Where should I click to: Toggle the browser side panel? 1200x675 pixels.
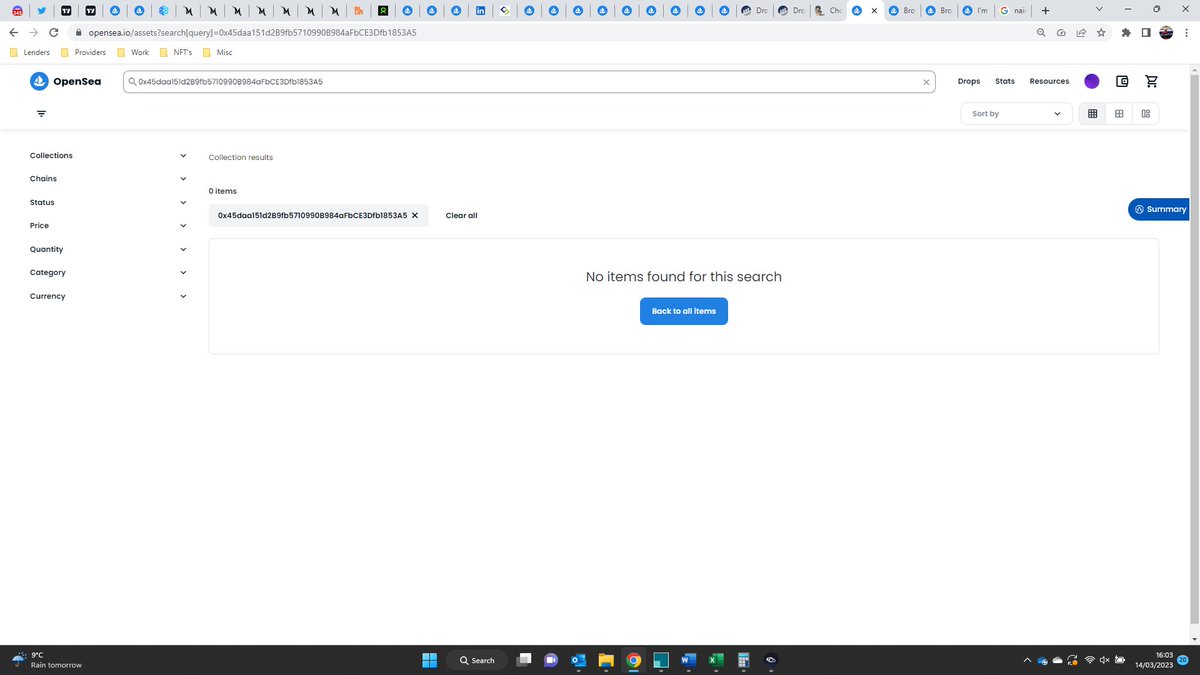coord(1146,32)
